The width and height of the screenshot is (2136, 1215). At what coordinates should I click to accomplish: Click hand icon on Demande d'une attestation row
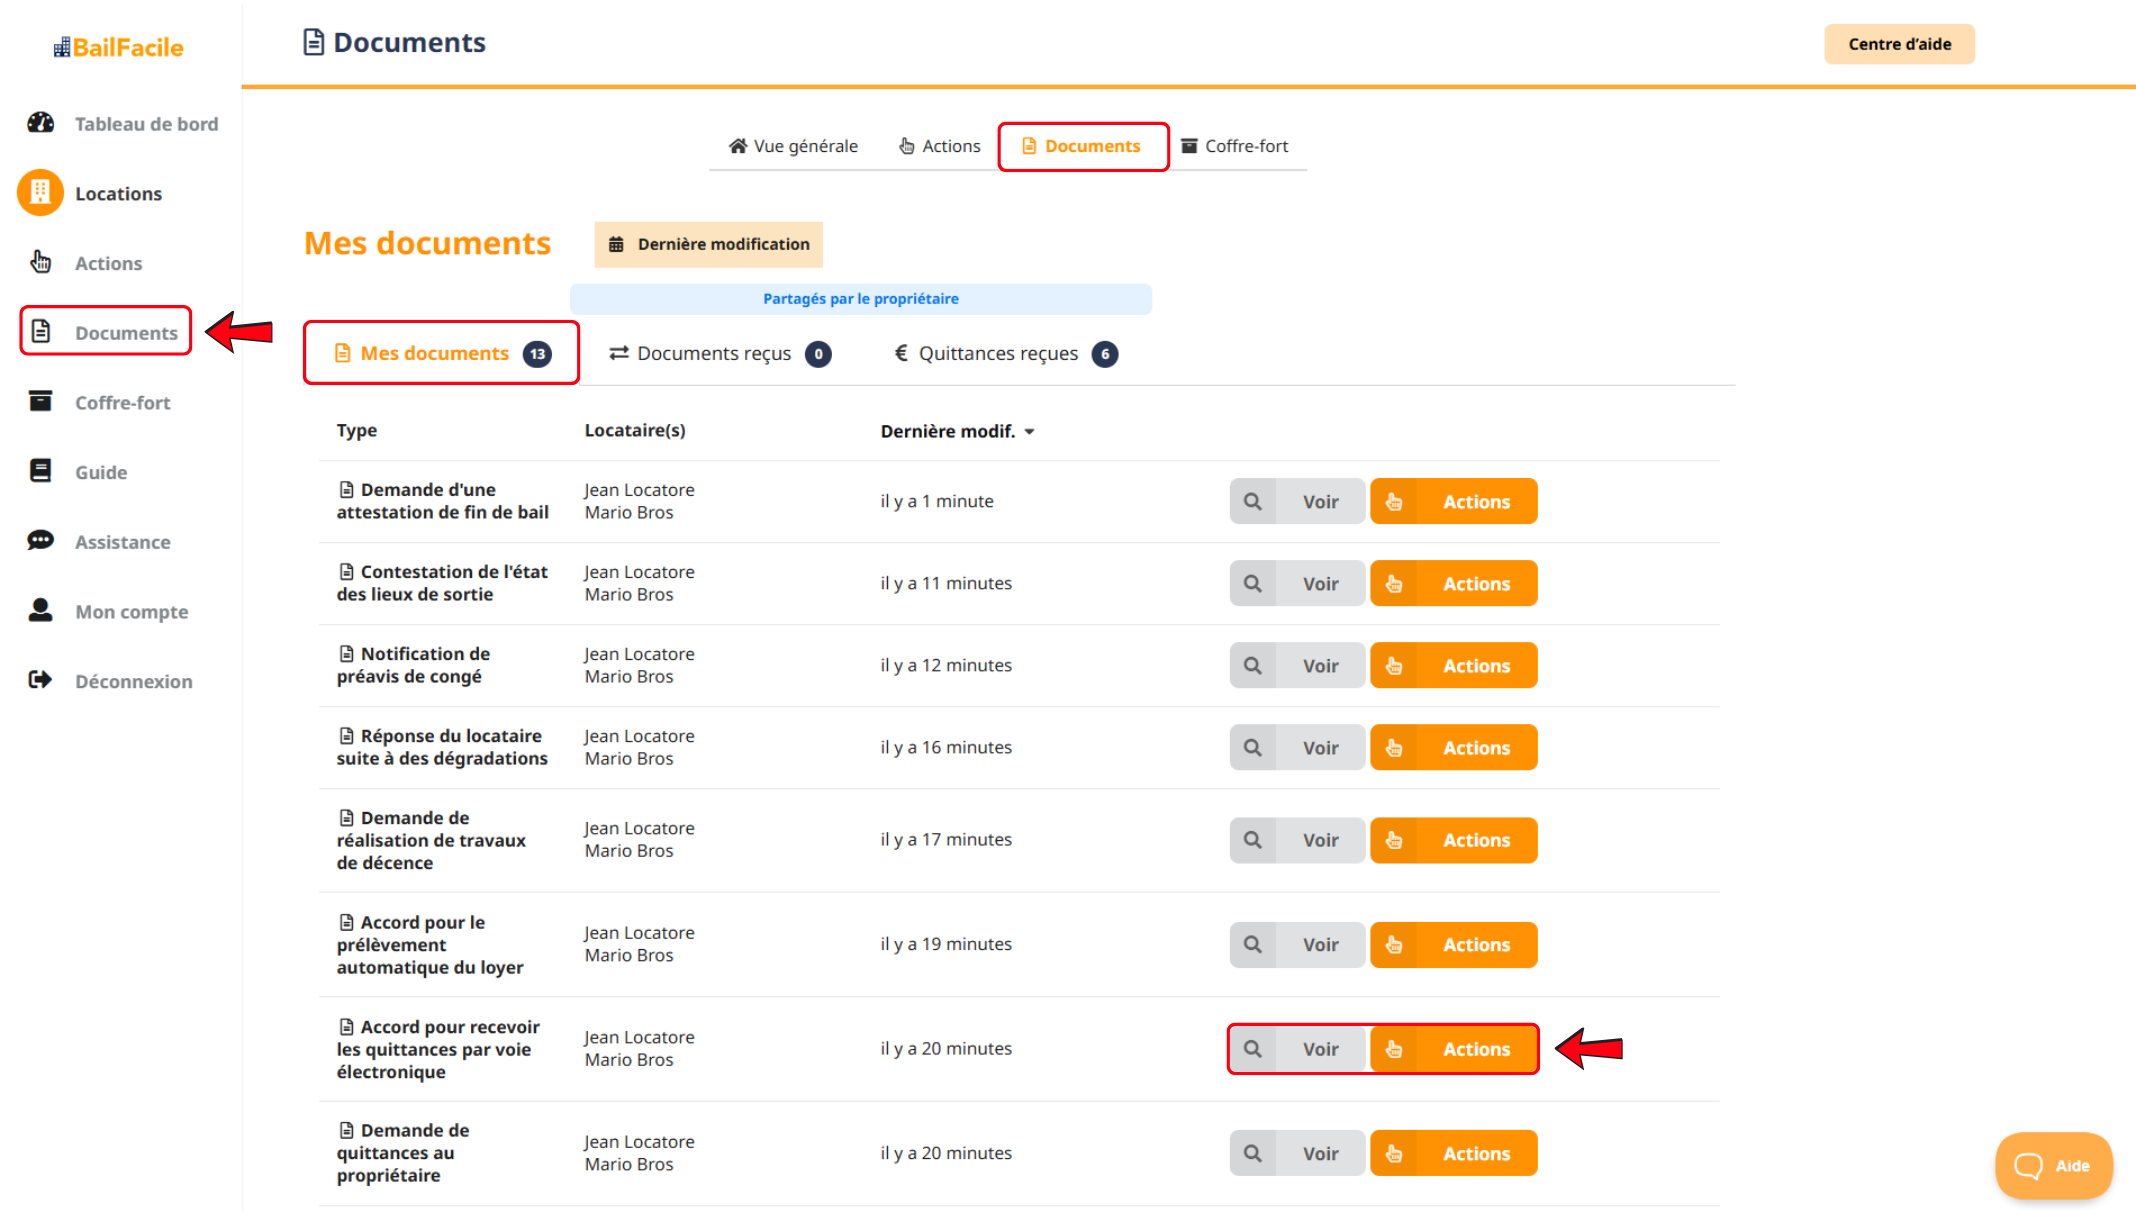point(1394,502)
